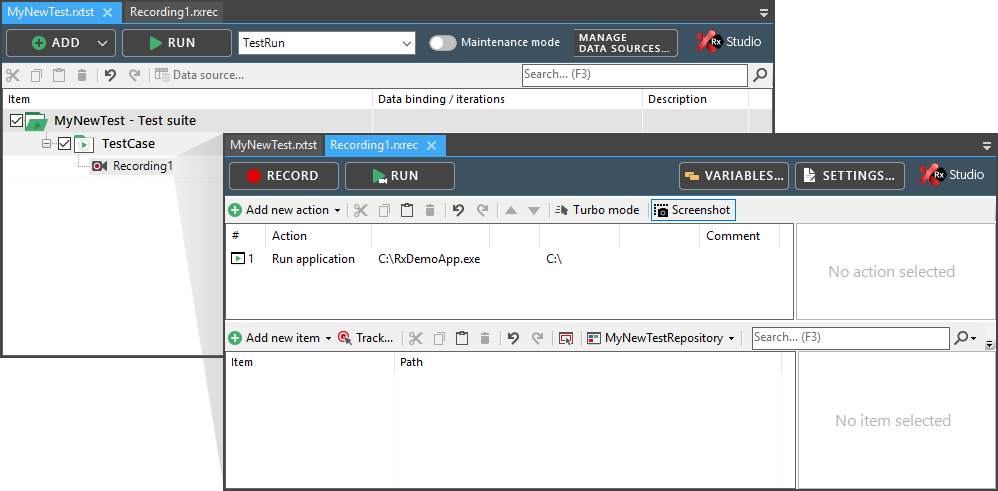998x491 pixels.
Task: Open the ADD button dropdown arrow
Action: click(x=103, y=43)
